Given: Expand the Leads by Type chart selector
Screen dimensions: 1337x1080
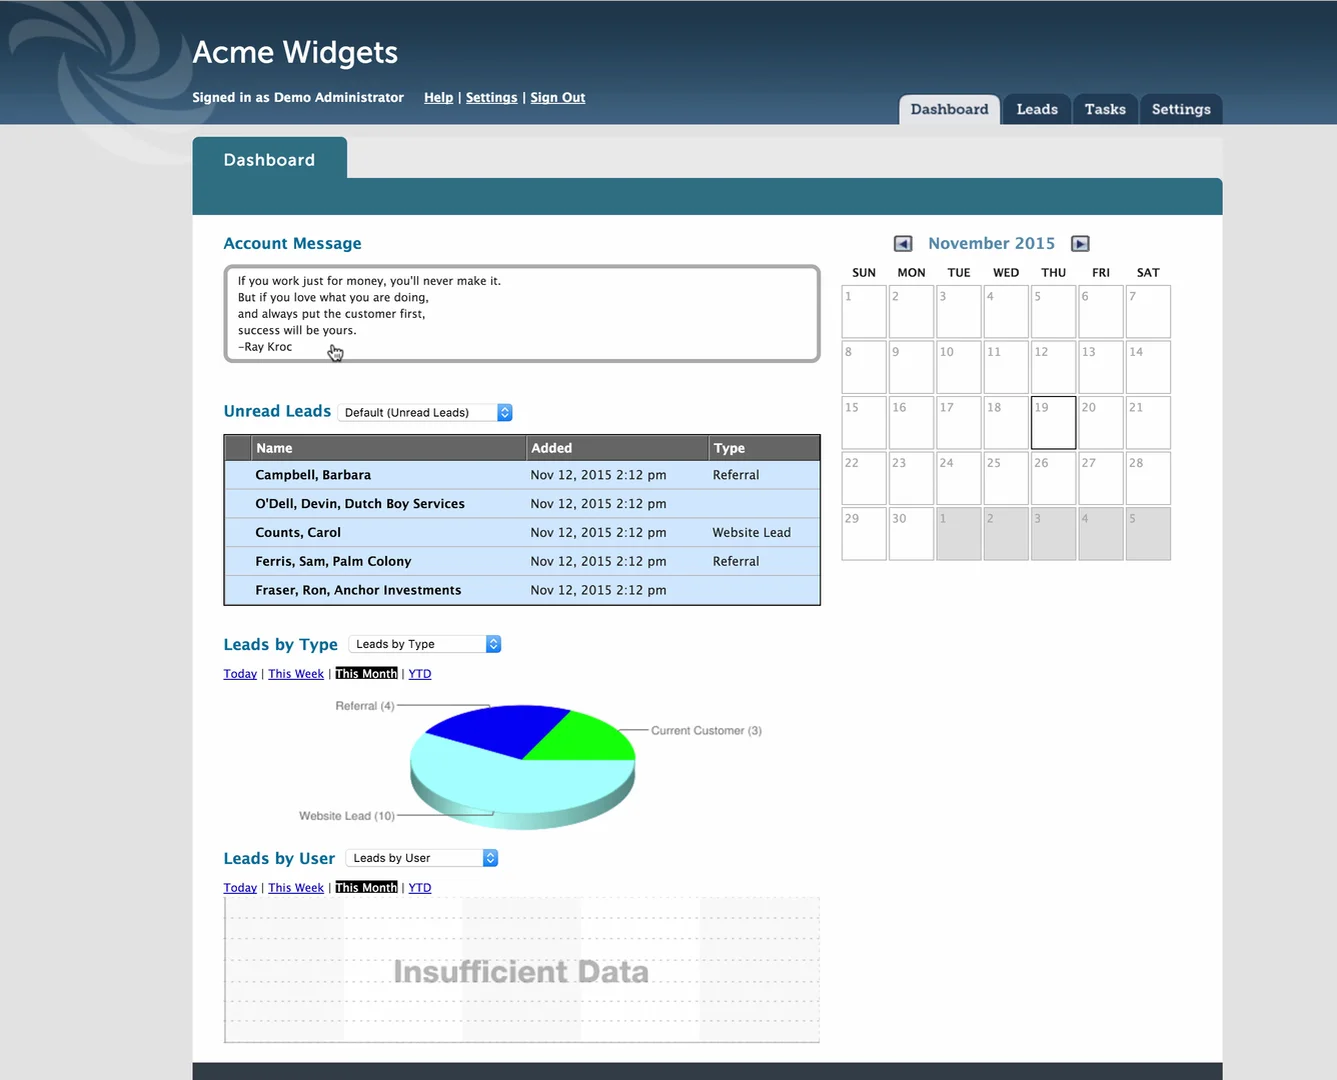Looking at the screenshot, I should click(425, 644).
